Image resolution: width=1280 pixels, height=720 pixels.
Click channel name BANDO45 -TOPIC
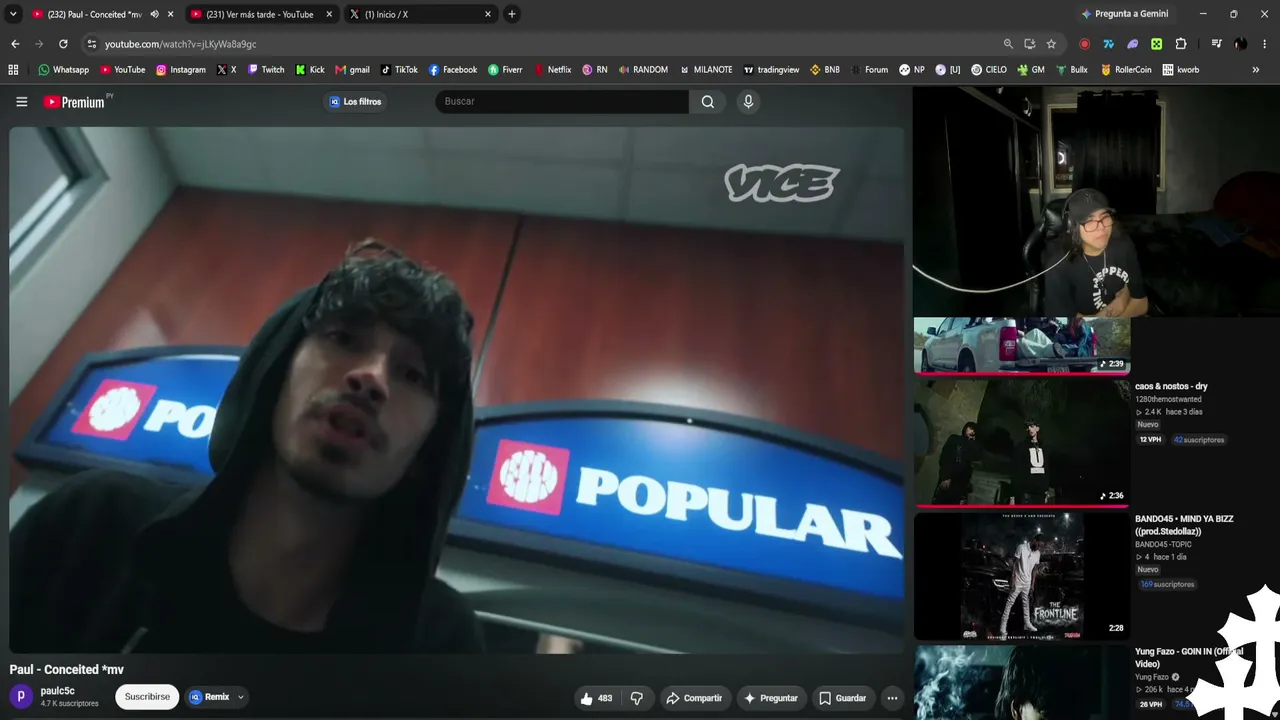point(1164,544)
